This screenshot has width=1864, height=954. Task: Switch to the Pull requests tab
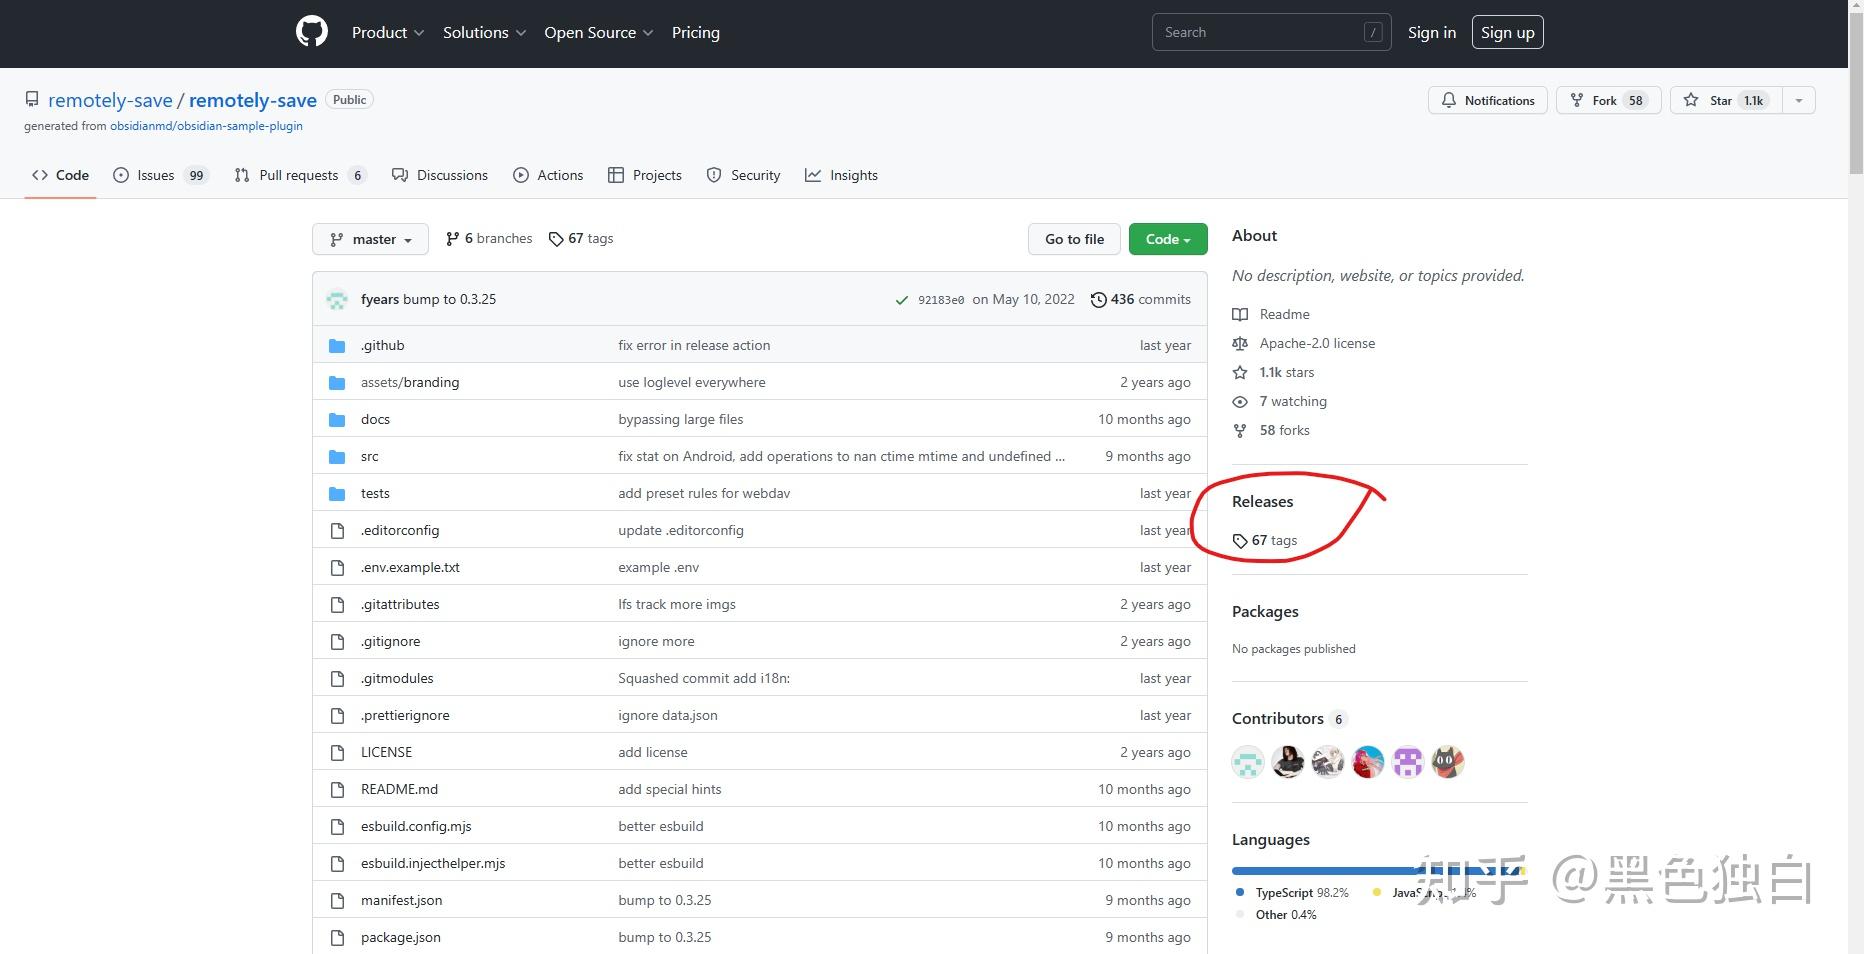click(x=300, y=175)
